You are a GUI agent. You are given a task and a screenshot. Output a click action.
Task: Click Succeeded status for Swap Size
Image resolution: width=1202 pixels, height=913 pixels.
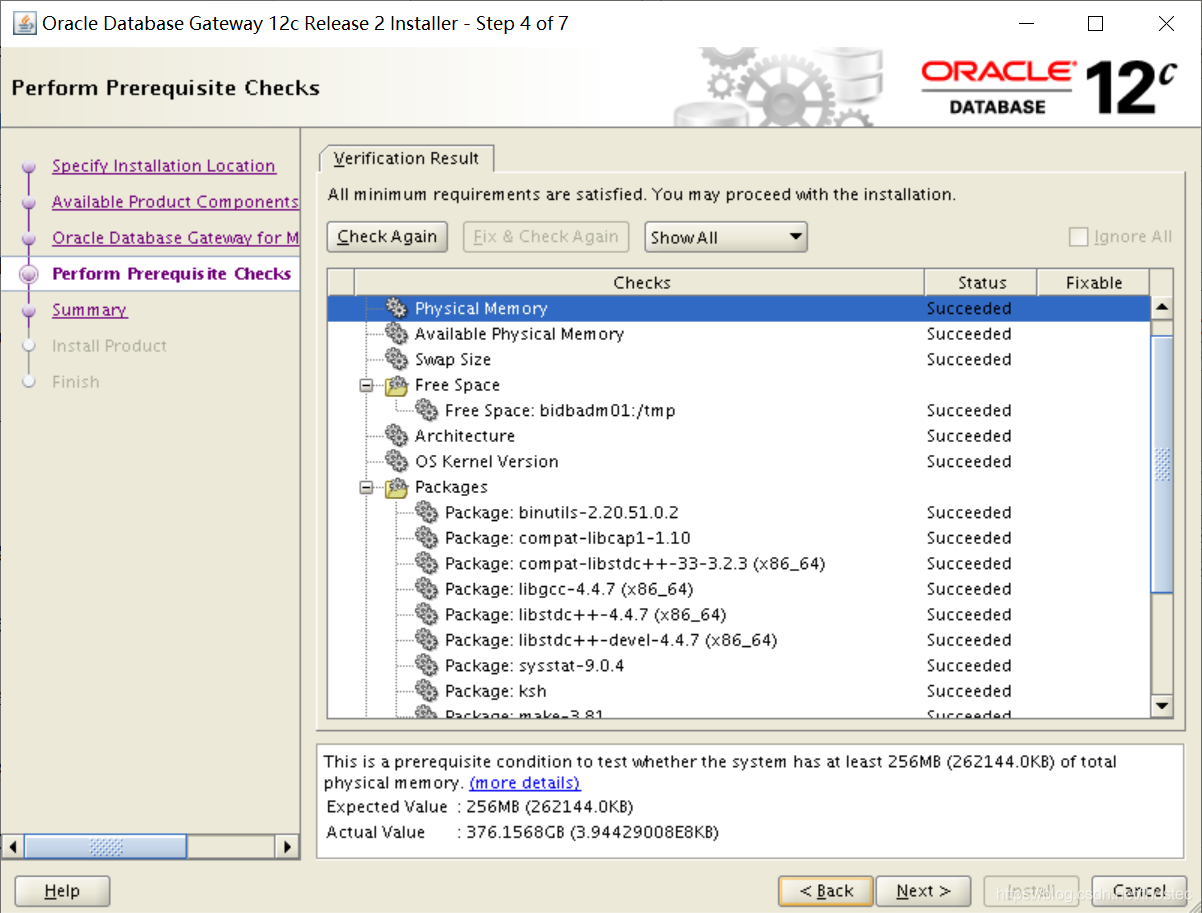969,360
